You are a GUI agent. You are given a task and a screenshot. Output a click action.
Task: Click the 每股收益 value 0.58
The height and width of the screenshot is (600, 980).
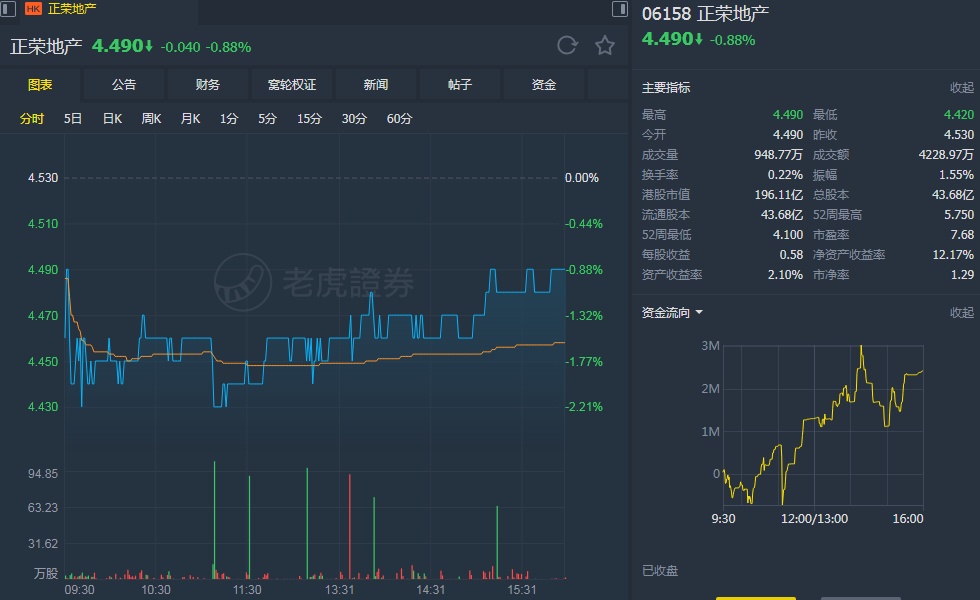tap(791, 254)
